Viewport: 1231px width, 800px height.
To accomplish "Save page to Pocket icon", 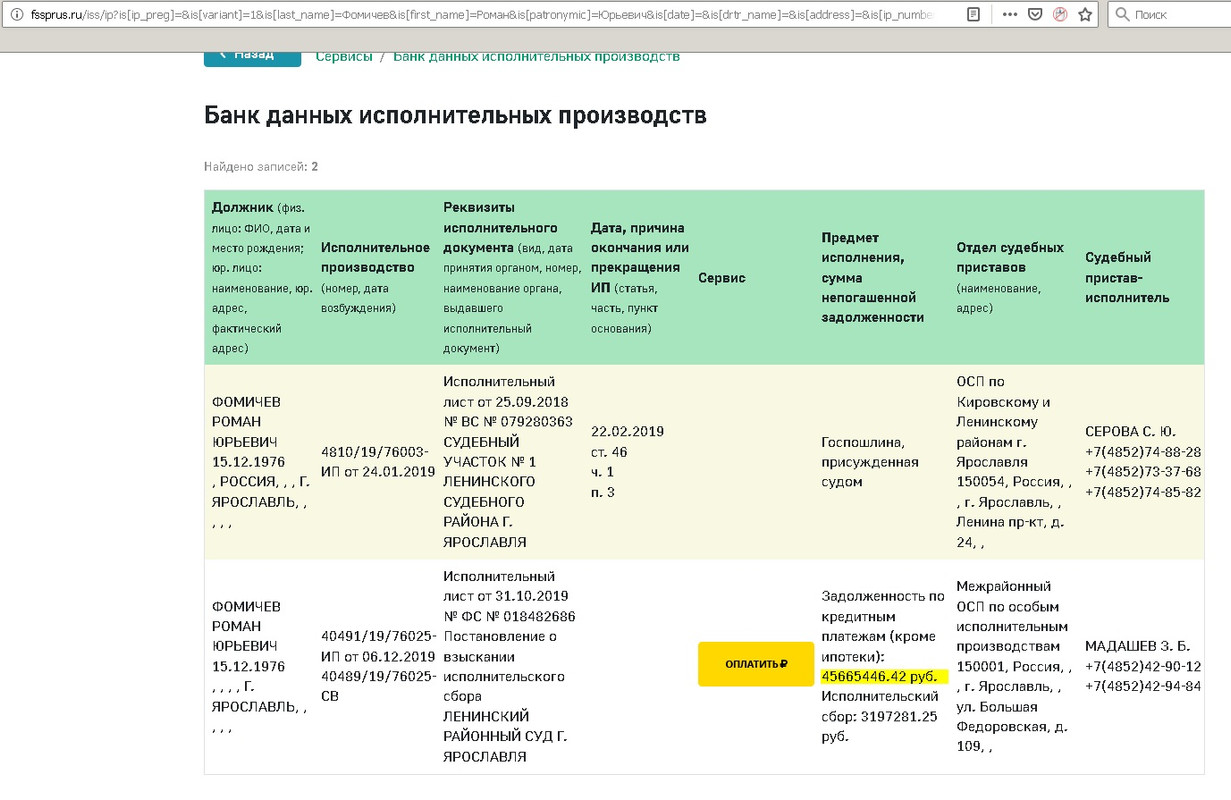I will coord(1035,15).
